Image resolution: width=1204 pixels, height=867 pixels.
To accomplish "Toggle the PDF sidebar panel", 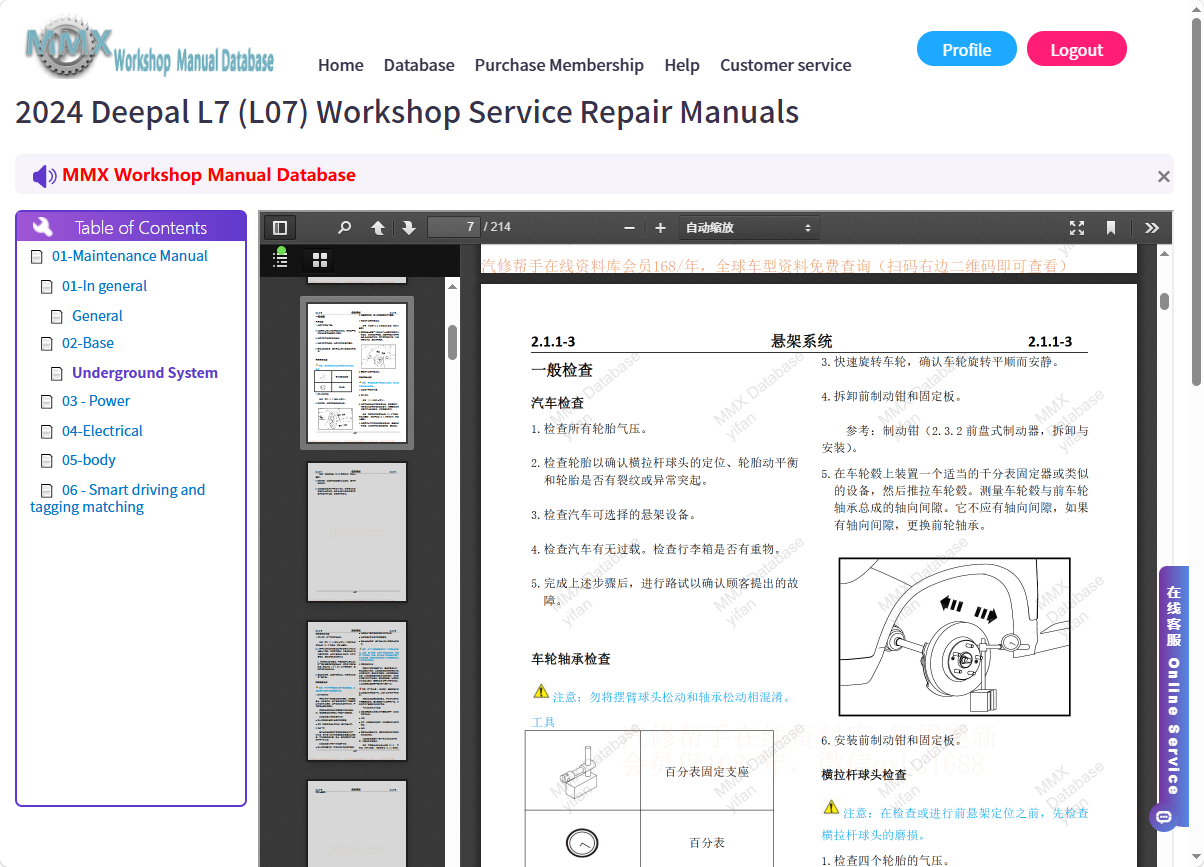I will [x=280, y=228].
